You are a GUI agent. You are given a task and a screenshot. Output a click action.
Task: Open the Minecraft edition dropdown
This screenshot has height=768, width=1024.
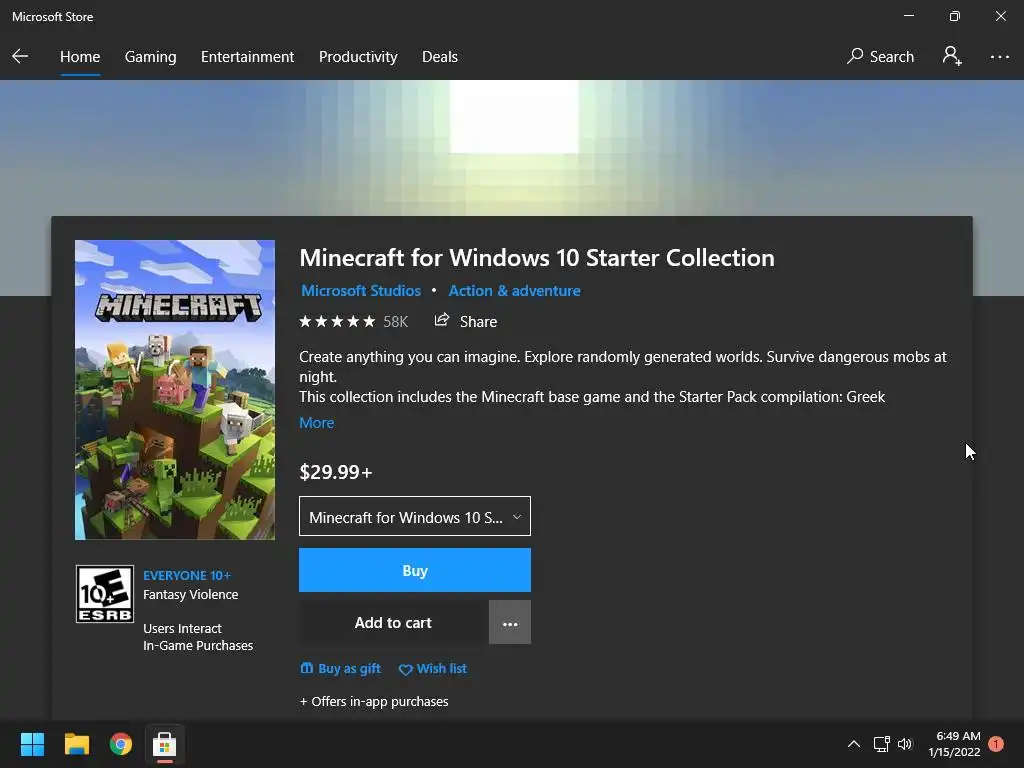tap(415, 517)
